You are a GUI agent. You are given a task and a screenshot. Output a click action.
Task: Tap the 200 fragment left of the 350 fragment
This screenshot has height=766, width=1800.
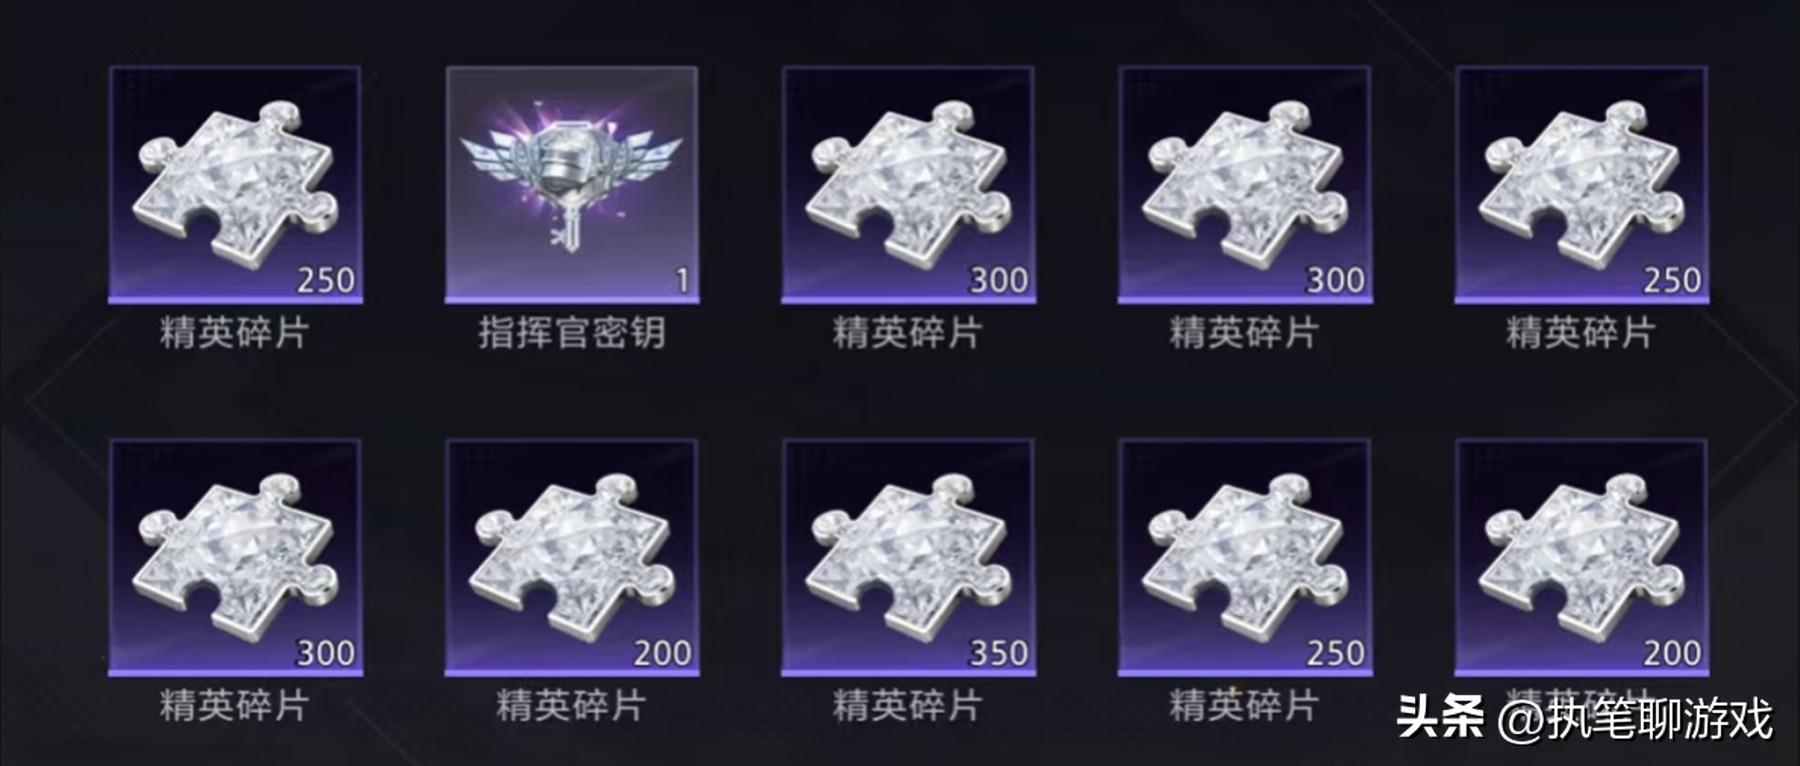point(572,558)
